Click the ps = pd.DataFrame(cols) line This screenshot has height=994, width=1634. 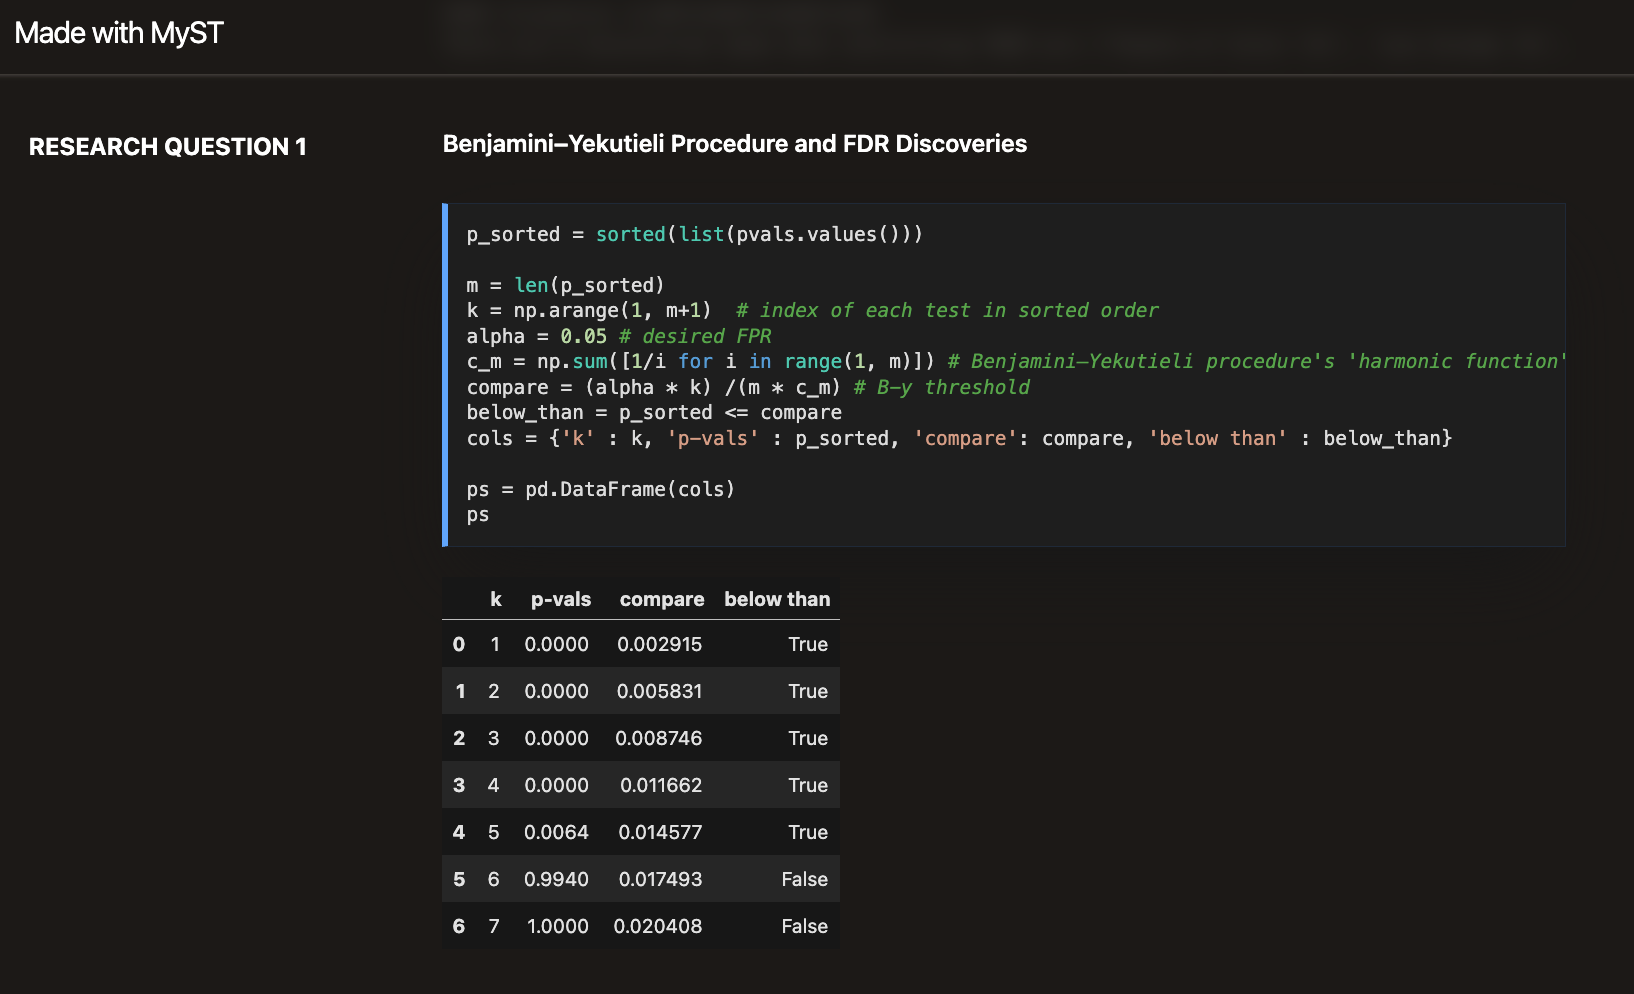600,489
